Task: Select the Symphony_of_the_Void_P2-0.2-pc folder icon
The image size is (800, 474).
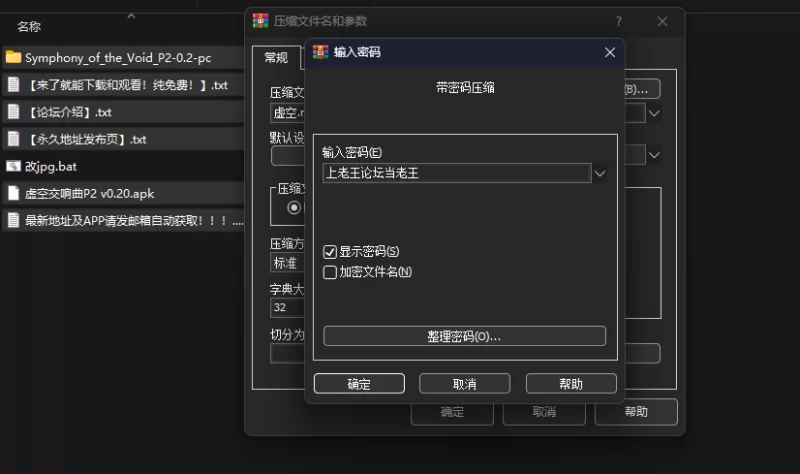Action: point(13,57)
